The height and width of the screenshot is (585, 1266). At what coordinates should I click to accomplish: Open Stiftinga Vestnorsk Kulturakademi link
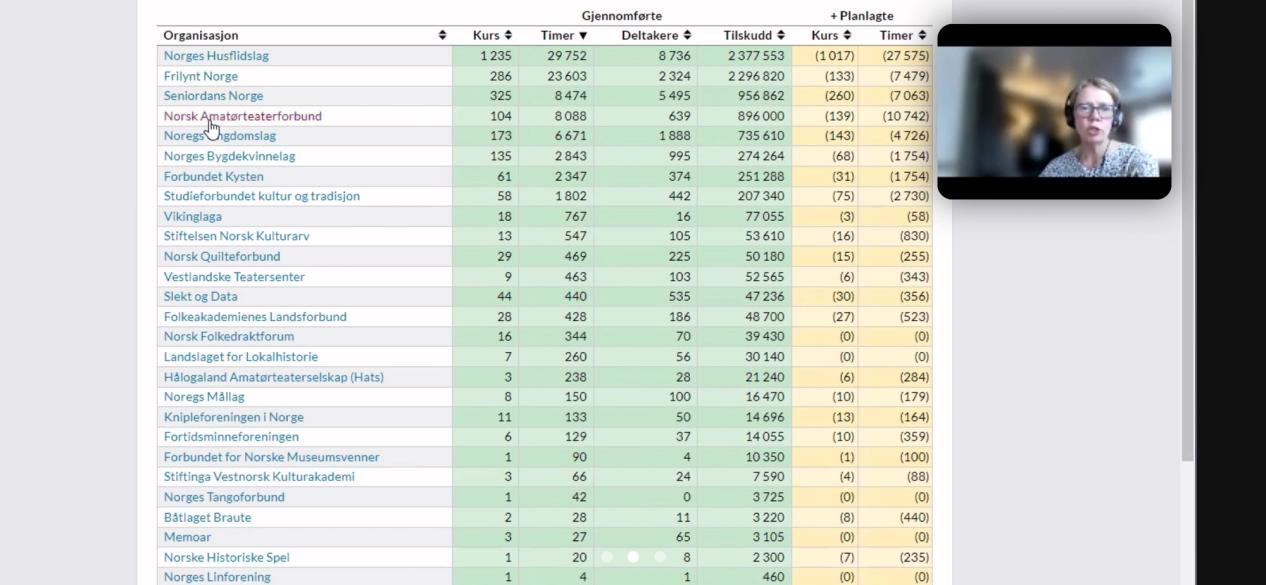click(x=259, y=477)
